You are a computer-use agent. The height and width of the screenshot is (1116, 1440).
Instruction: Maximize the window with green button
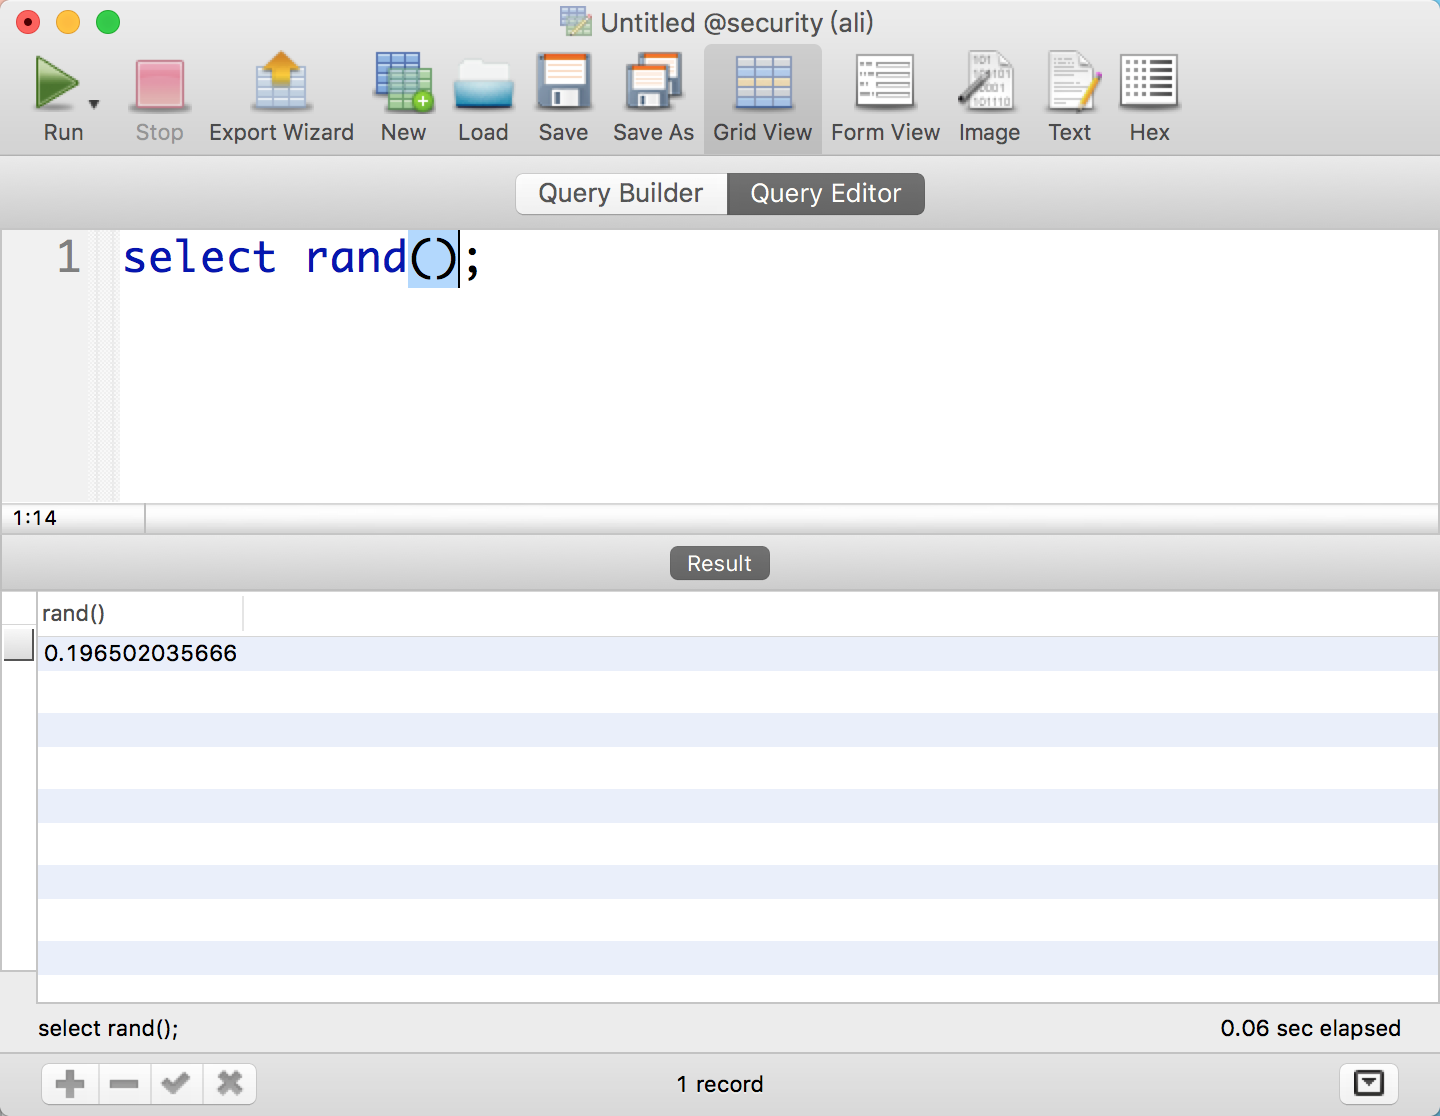108,22
